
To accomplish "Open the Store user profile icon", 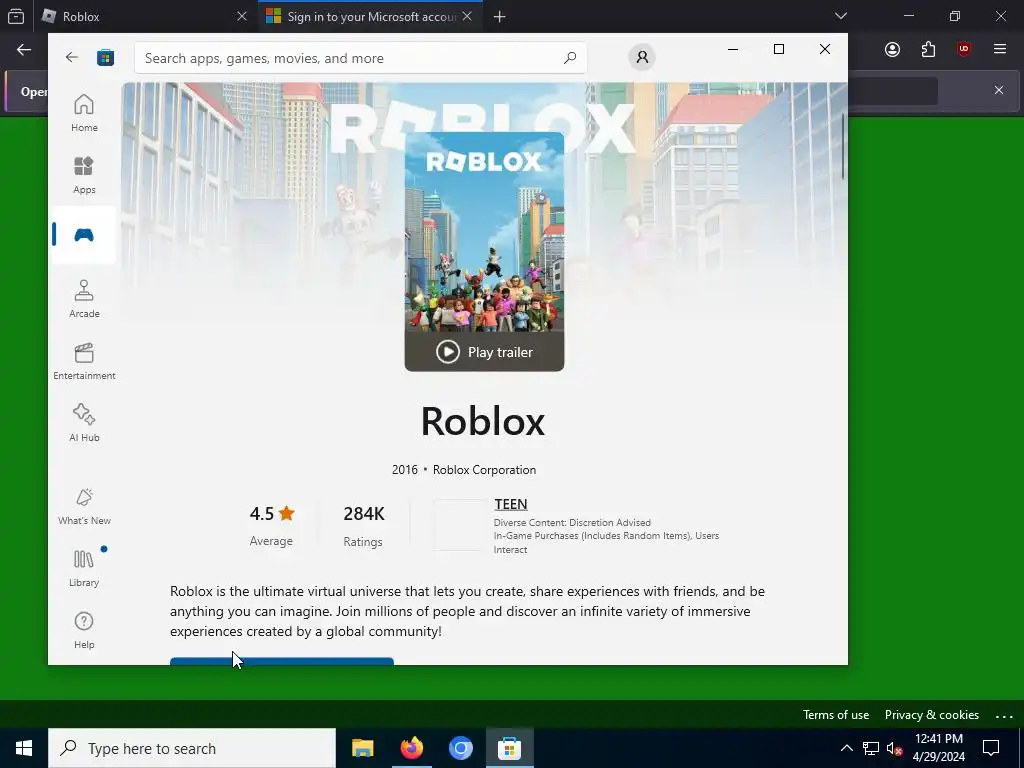I will (x=642, y=57).
